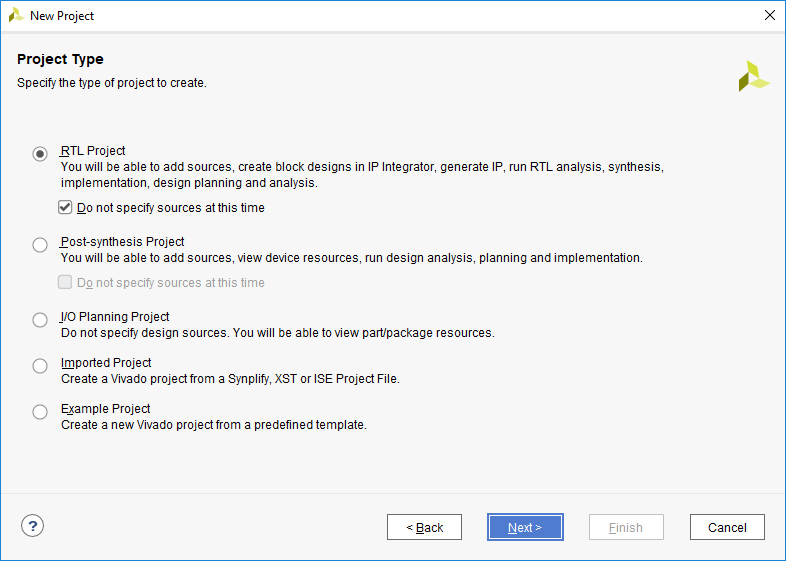Select the RTL Project radio button
The width and height of the screenshot is (786, 561).
40,153
